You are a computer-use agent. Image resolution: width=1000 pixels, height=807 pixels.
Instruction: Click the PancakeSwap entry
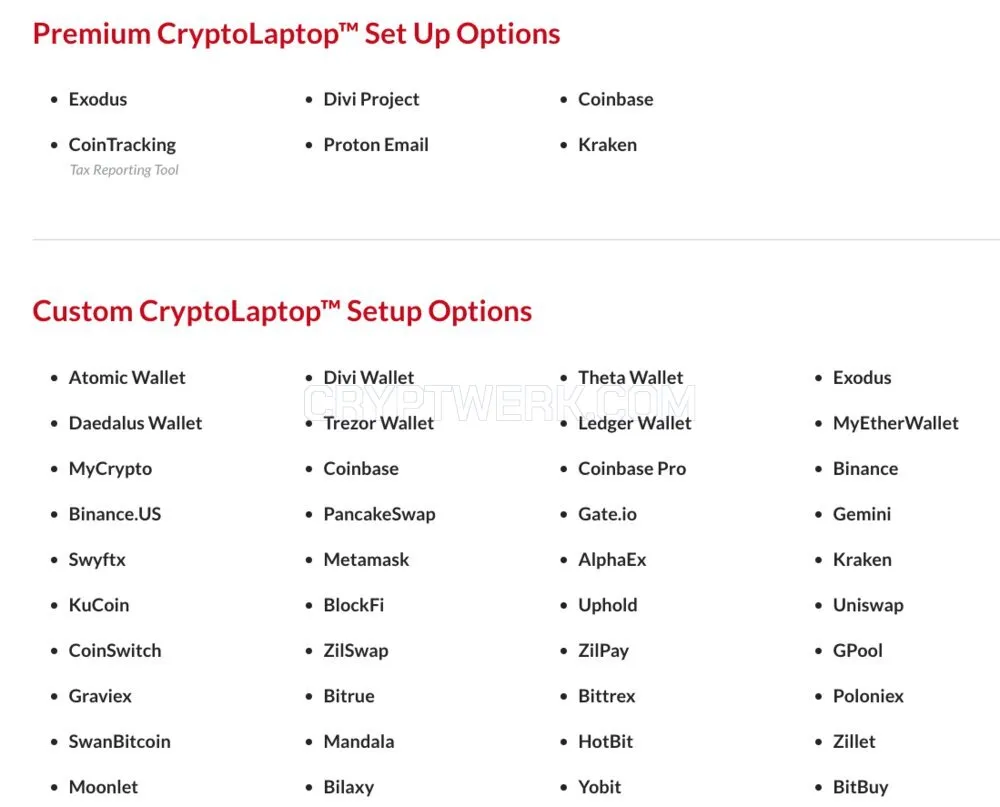pos(379,514)
